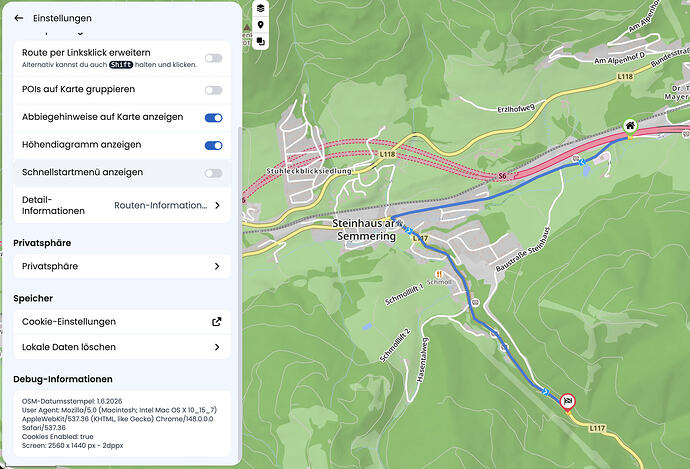
Task: Select the green home start marker
Action: 630,126
